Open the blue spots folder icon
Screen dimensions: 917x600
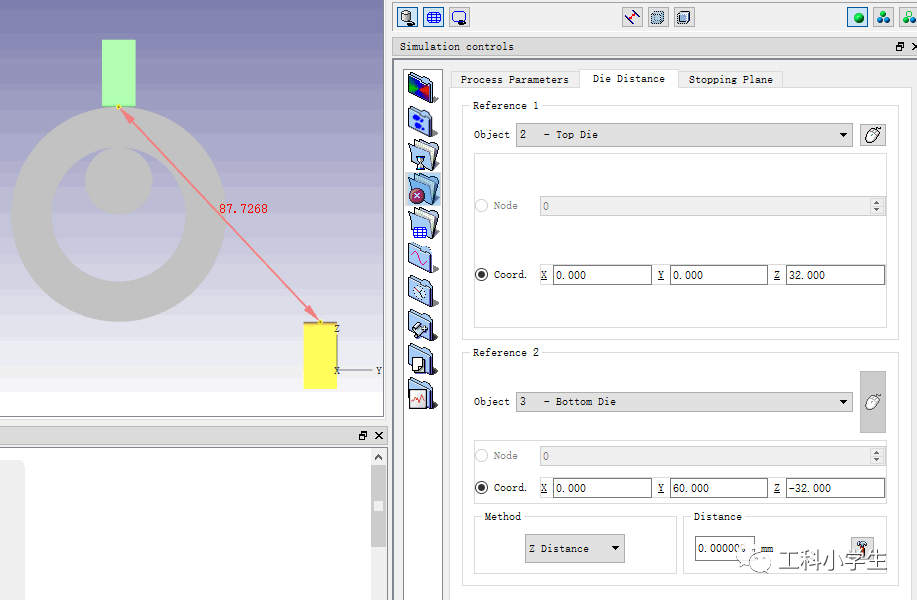pyautogui.click(x=422, y=121)
